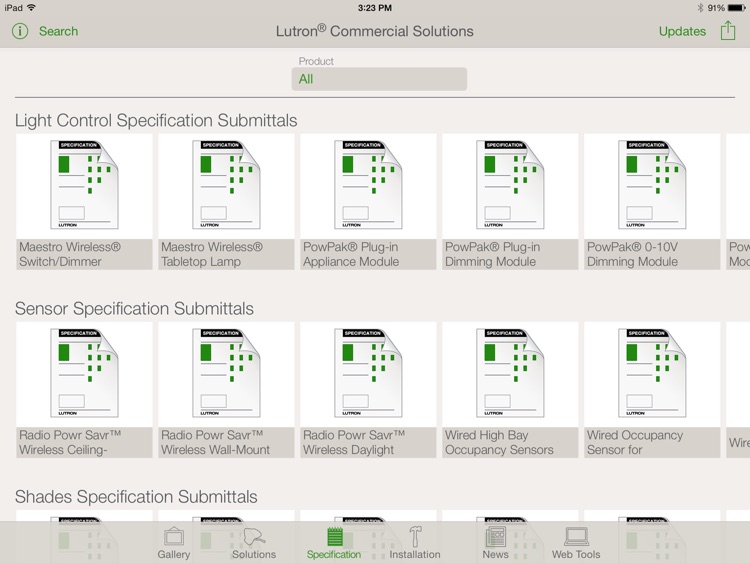Open Wired Occupancy Sensor spec document
This screenshot has width=750, height=563.
[x=652, y=373]
